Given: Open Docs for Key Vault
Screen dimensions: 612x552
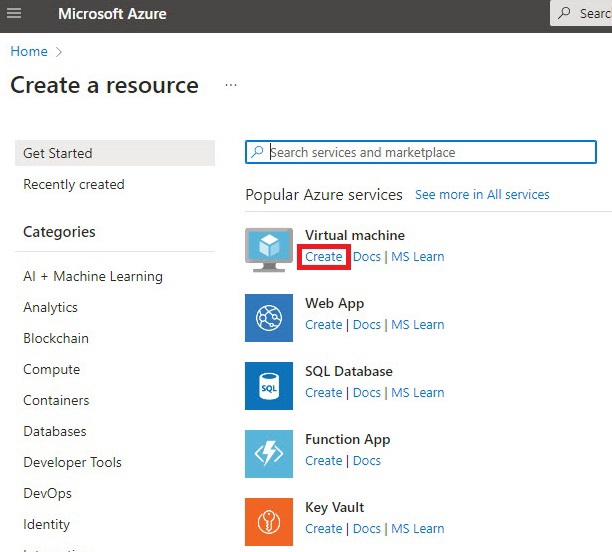Looking at the screenshot, I should click(x=366, y=528).
